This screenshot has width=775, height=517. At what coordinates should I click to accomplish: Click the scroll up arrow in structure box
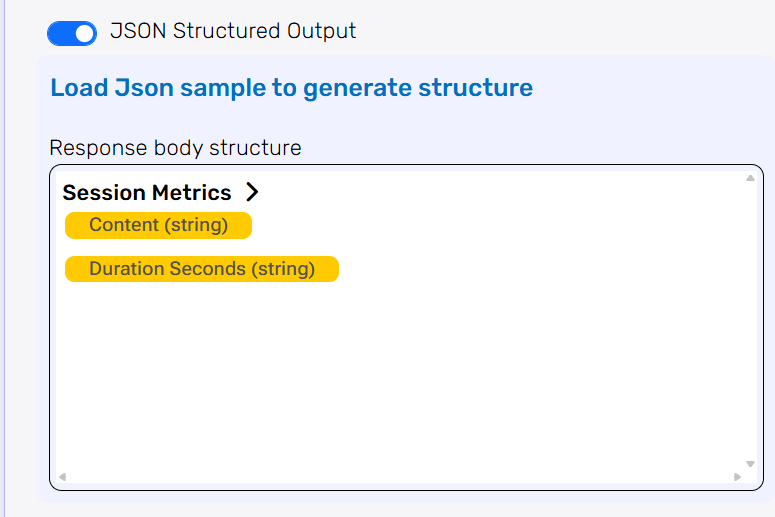tap(750, 179)
